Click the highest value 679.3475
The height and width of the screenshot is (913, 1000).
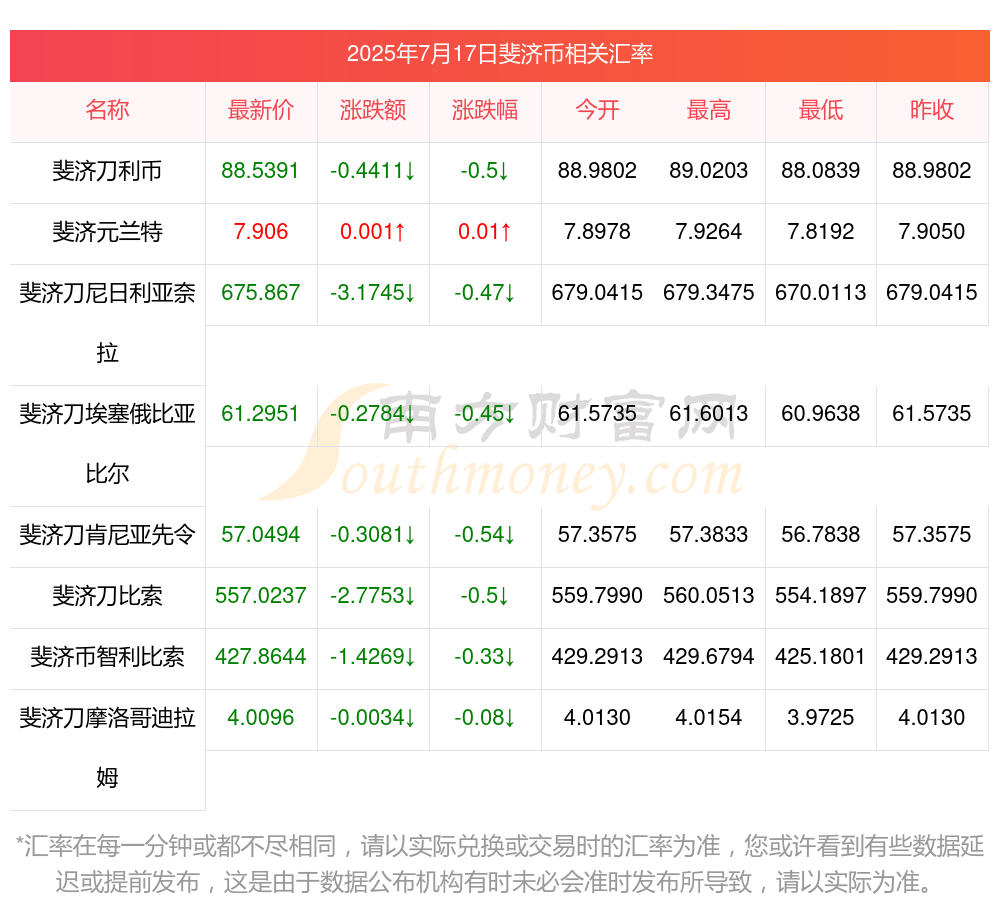click(709, 293)
